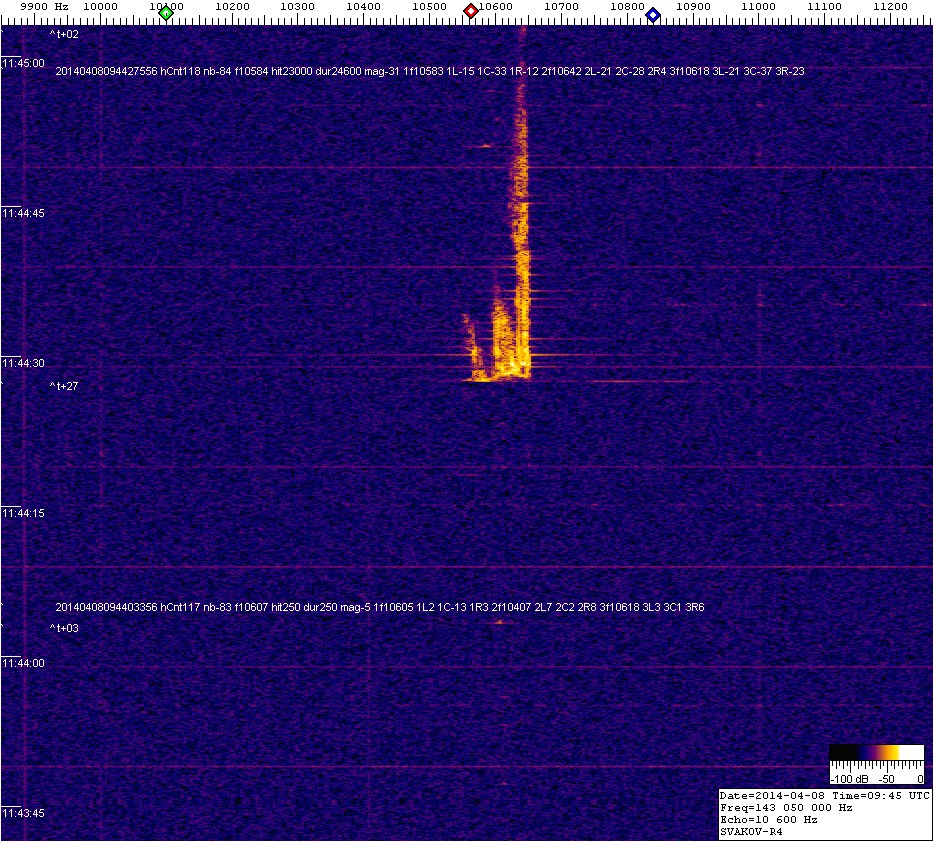Select the red diamond frequency marker
The image size is (934, 842).
coord(470,12)
